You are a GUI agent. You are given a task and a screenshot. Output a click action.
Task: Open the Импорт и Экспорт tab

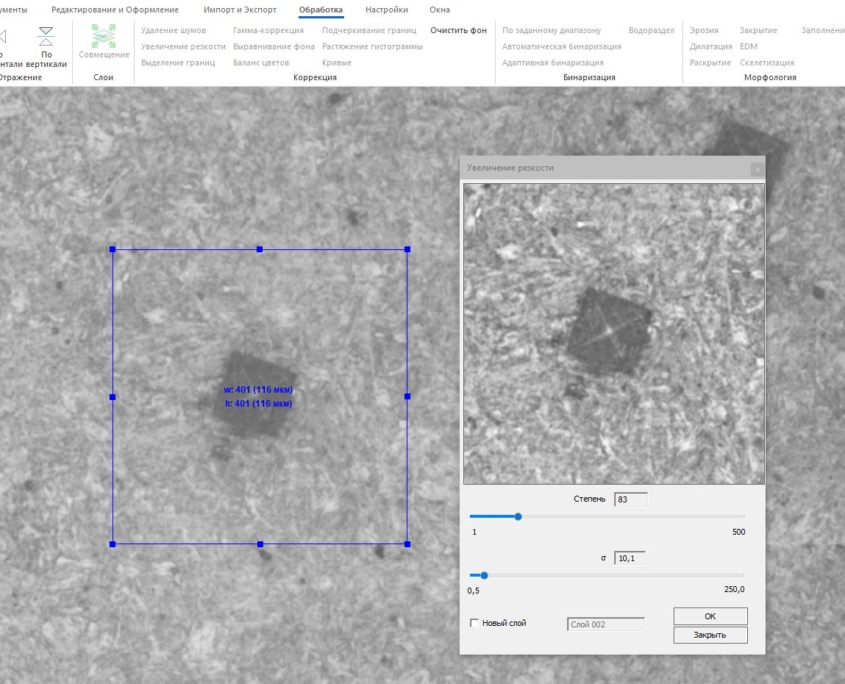[x=240, y=10]
